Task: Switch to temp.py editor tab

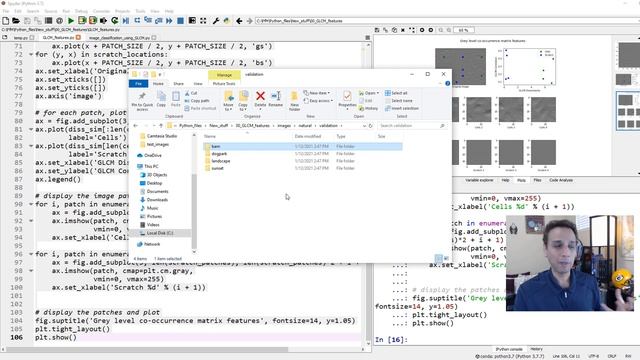Action: pos(21,38)
